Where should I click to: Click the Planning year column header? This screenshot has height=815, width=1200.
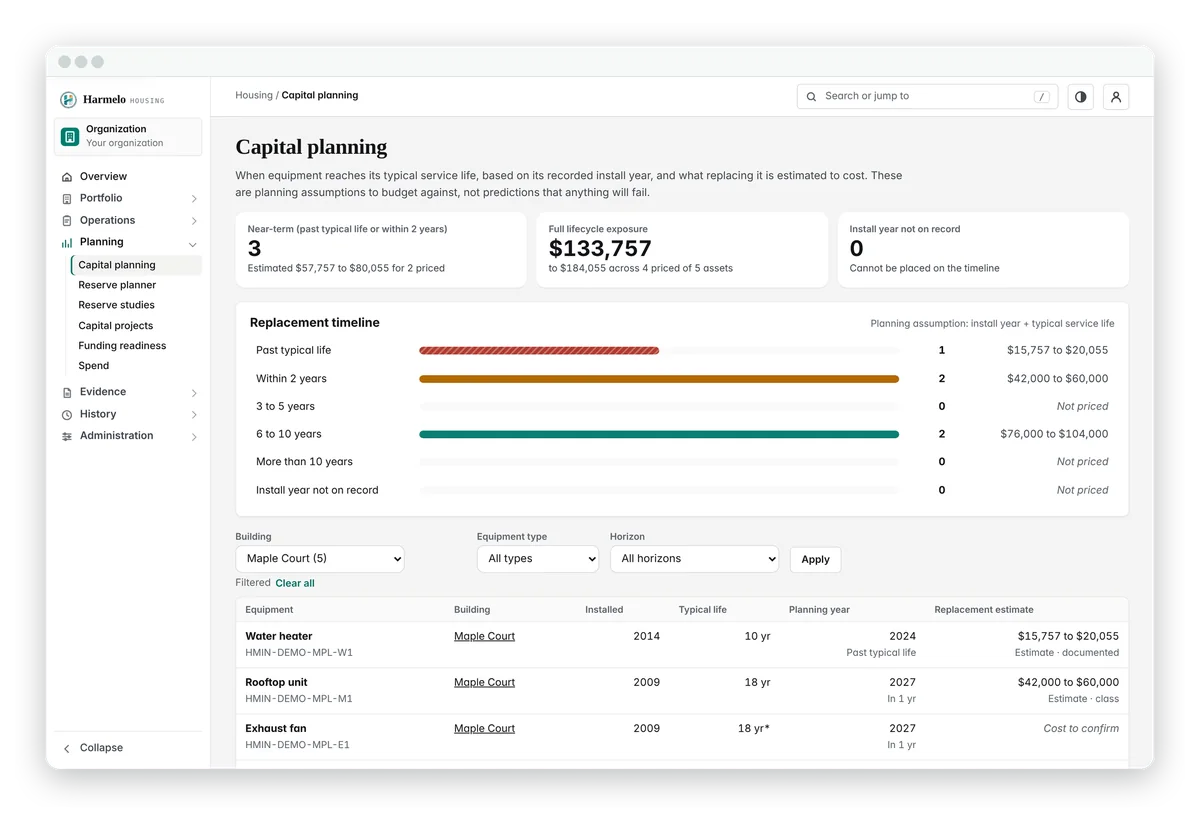click(819, 610)
